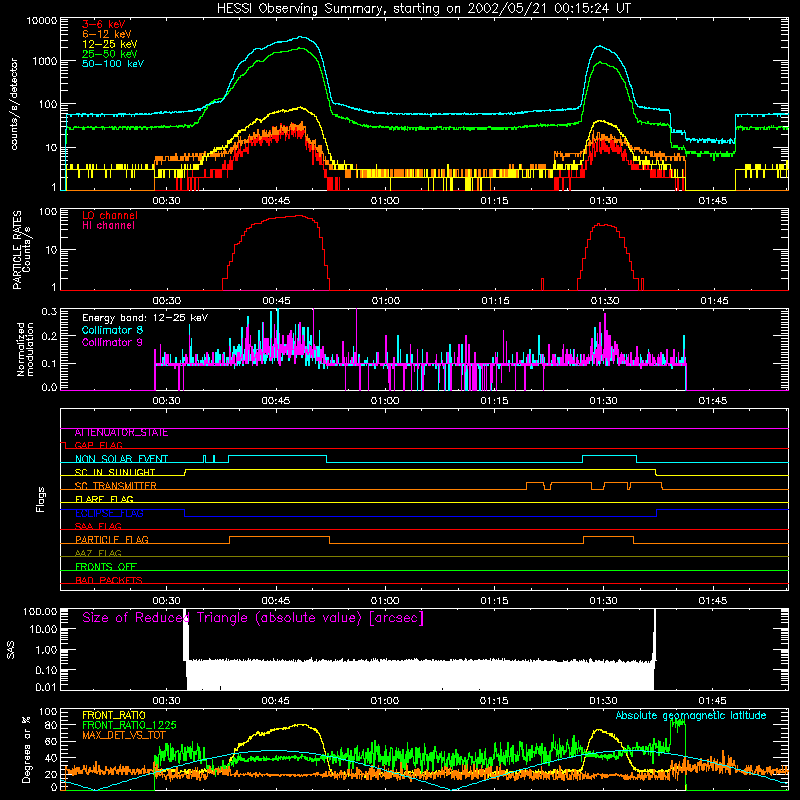Click the yellow 'FRONT_RATIO' legend label
This screenshot has width=800, height=800.
(114, 716)
